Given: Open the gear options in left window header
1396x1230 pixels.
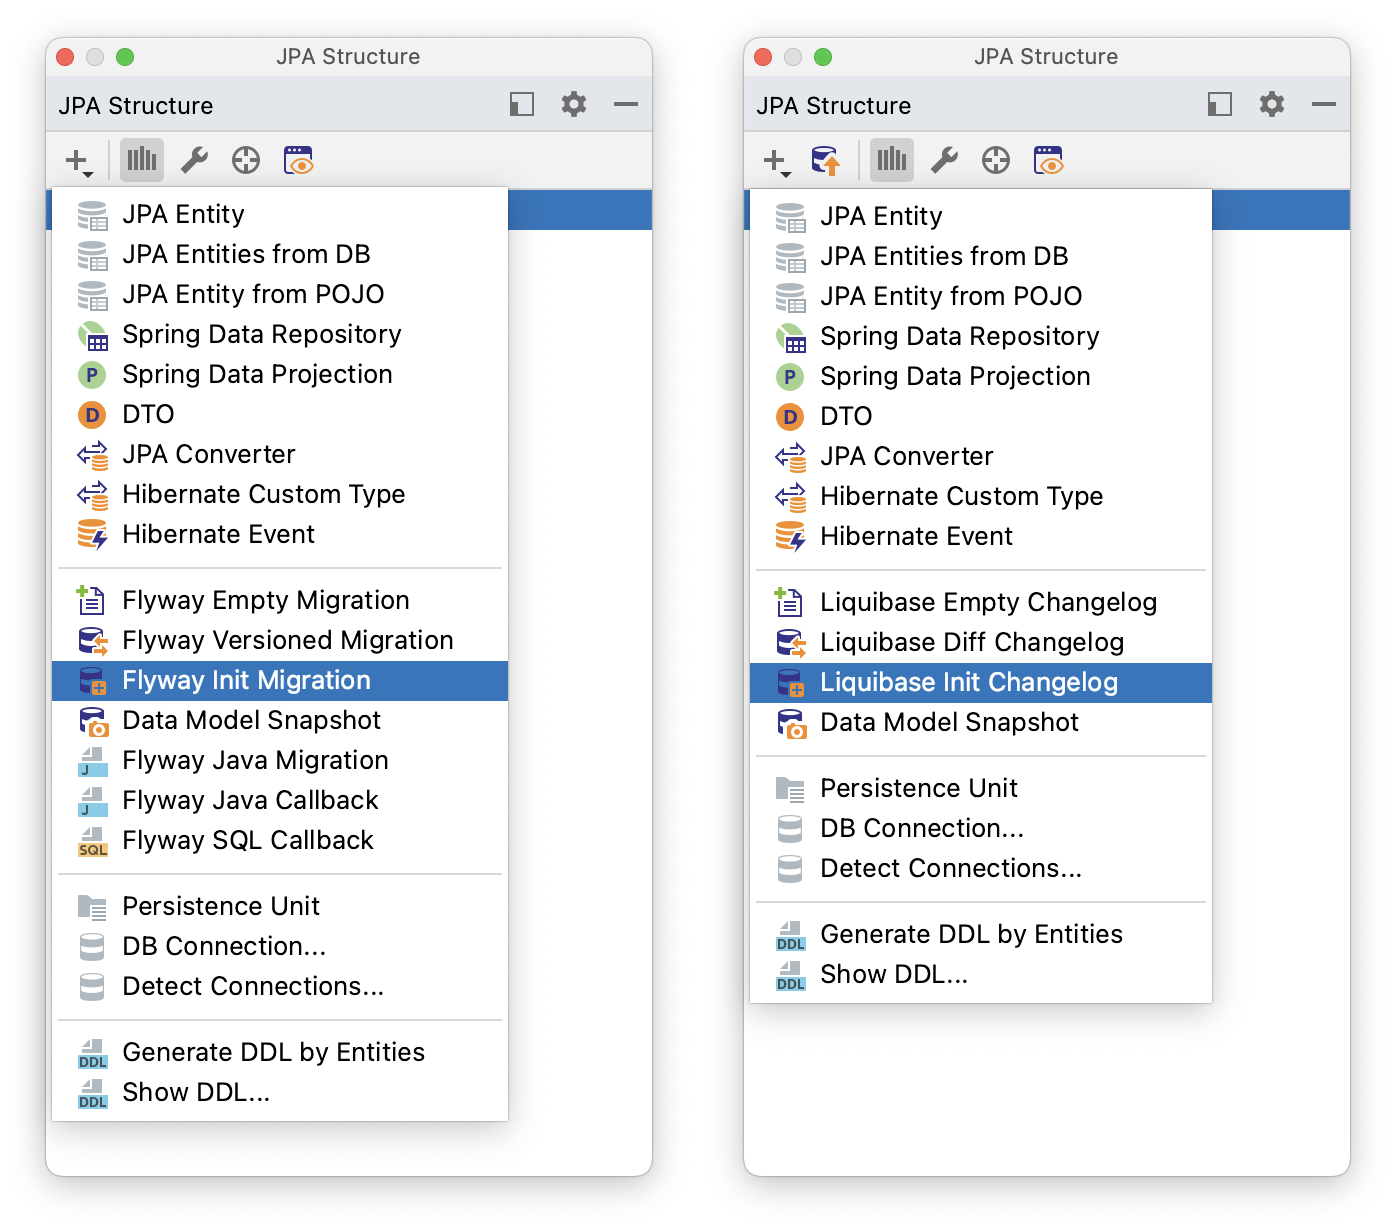Looking at the screenshot, I should click(x=574, y=104).
